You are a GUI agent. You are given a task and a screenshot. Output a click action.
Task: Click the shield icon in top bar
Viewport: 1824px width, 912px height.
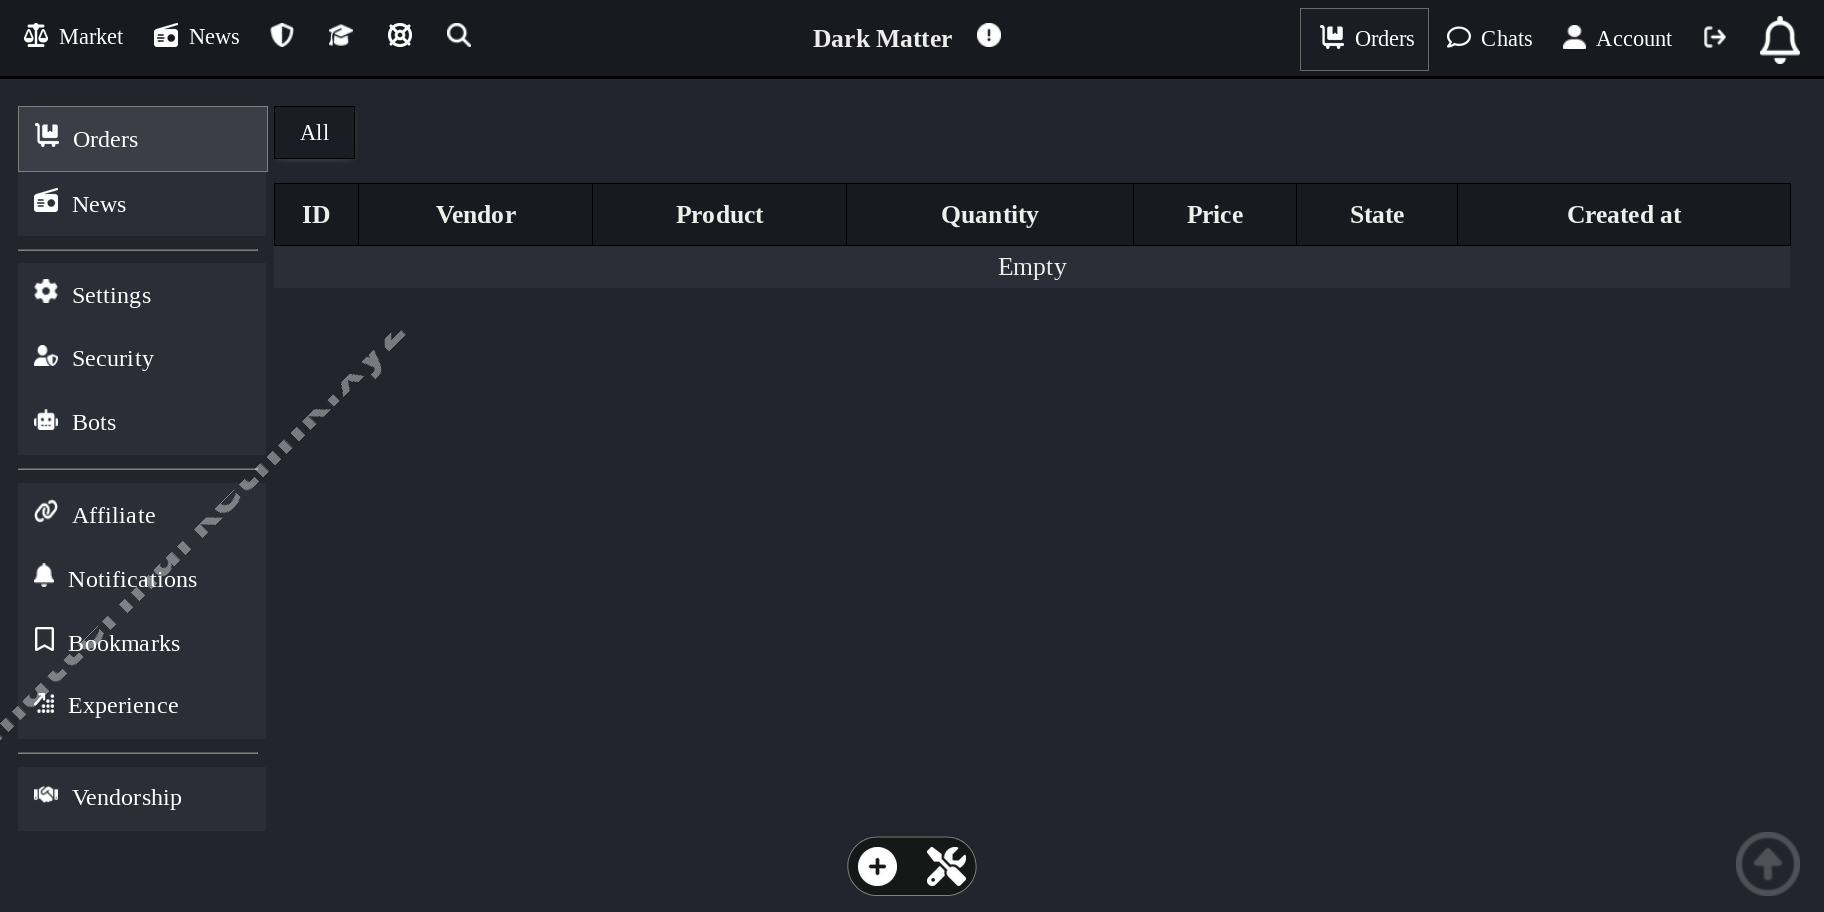281,34
